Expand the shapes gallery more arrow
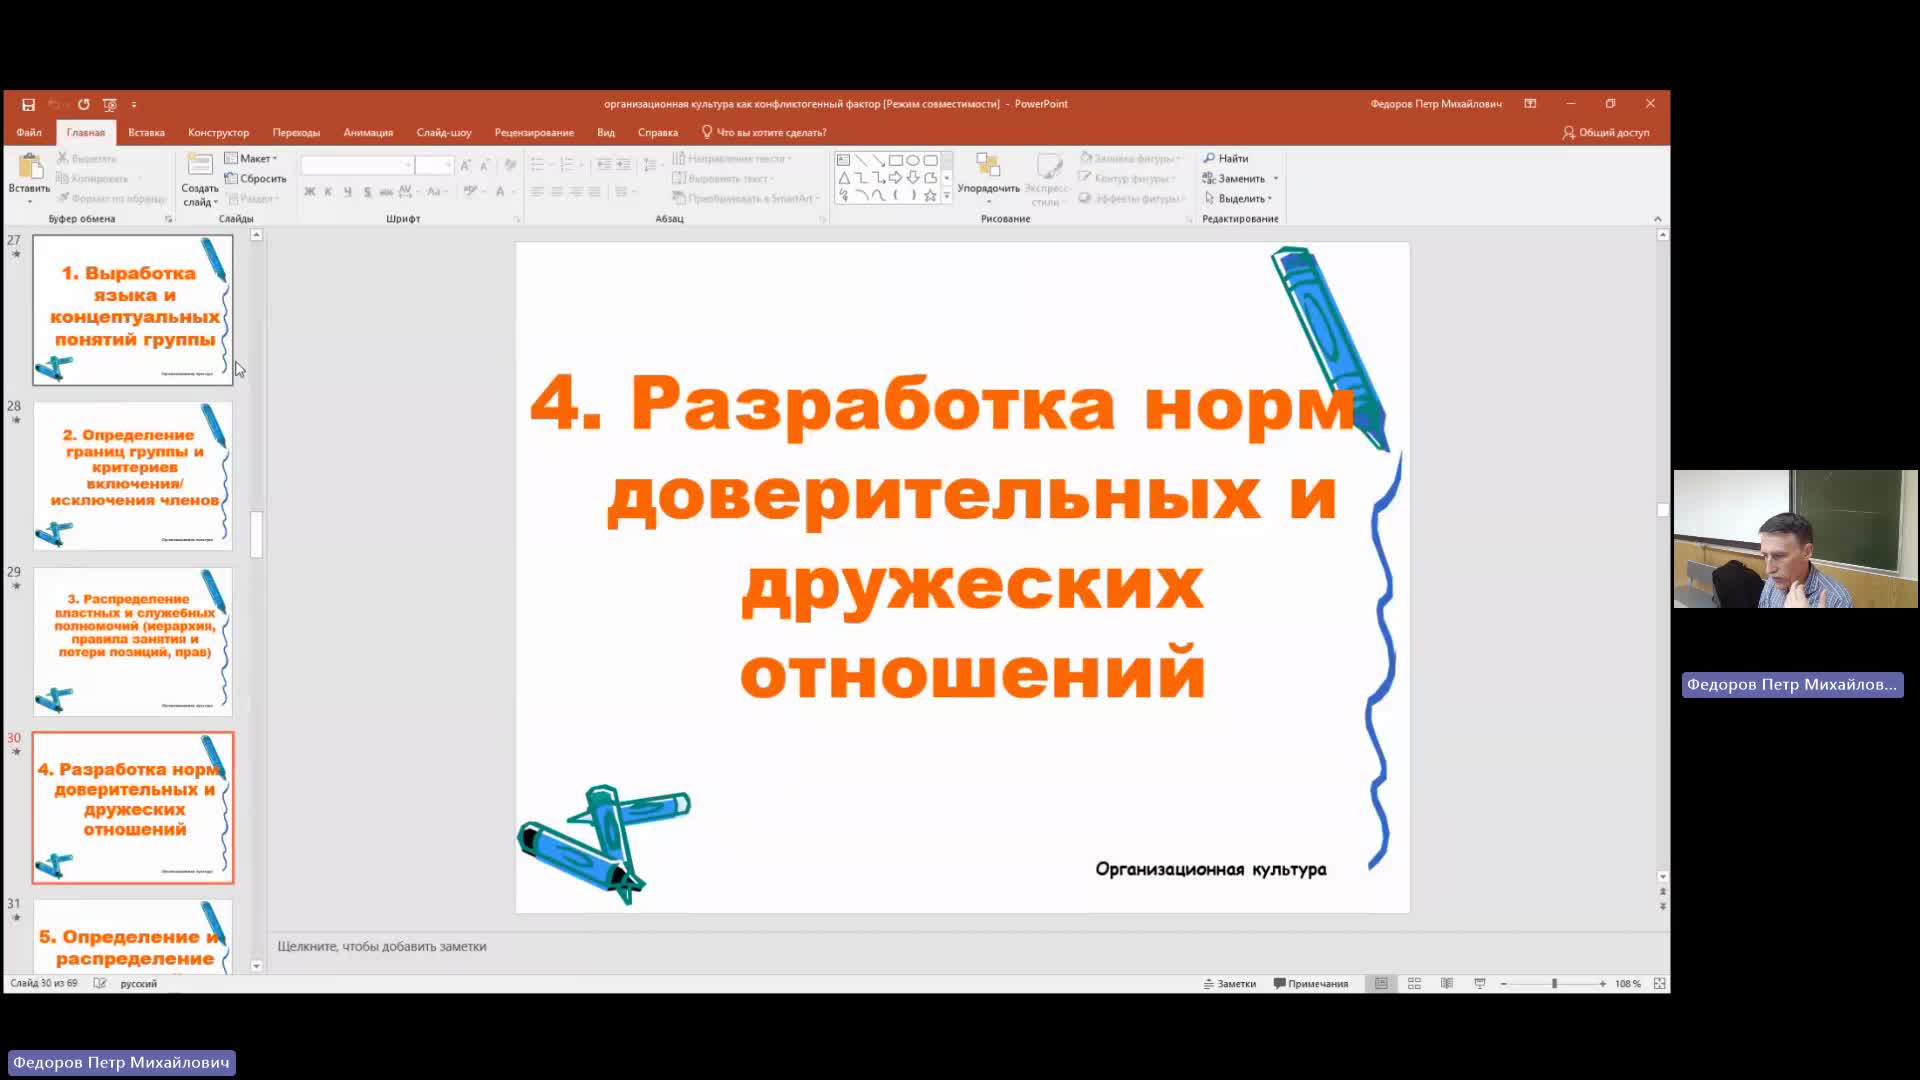1920x1080 pixels. pos(947,196)
